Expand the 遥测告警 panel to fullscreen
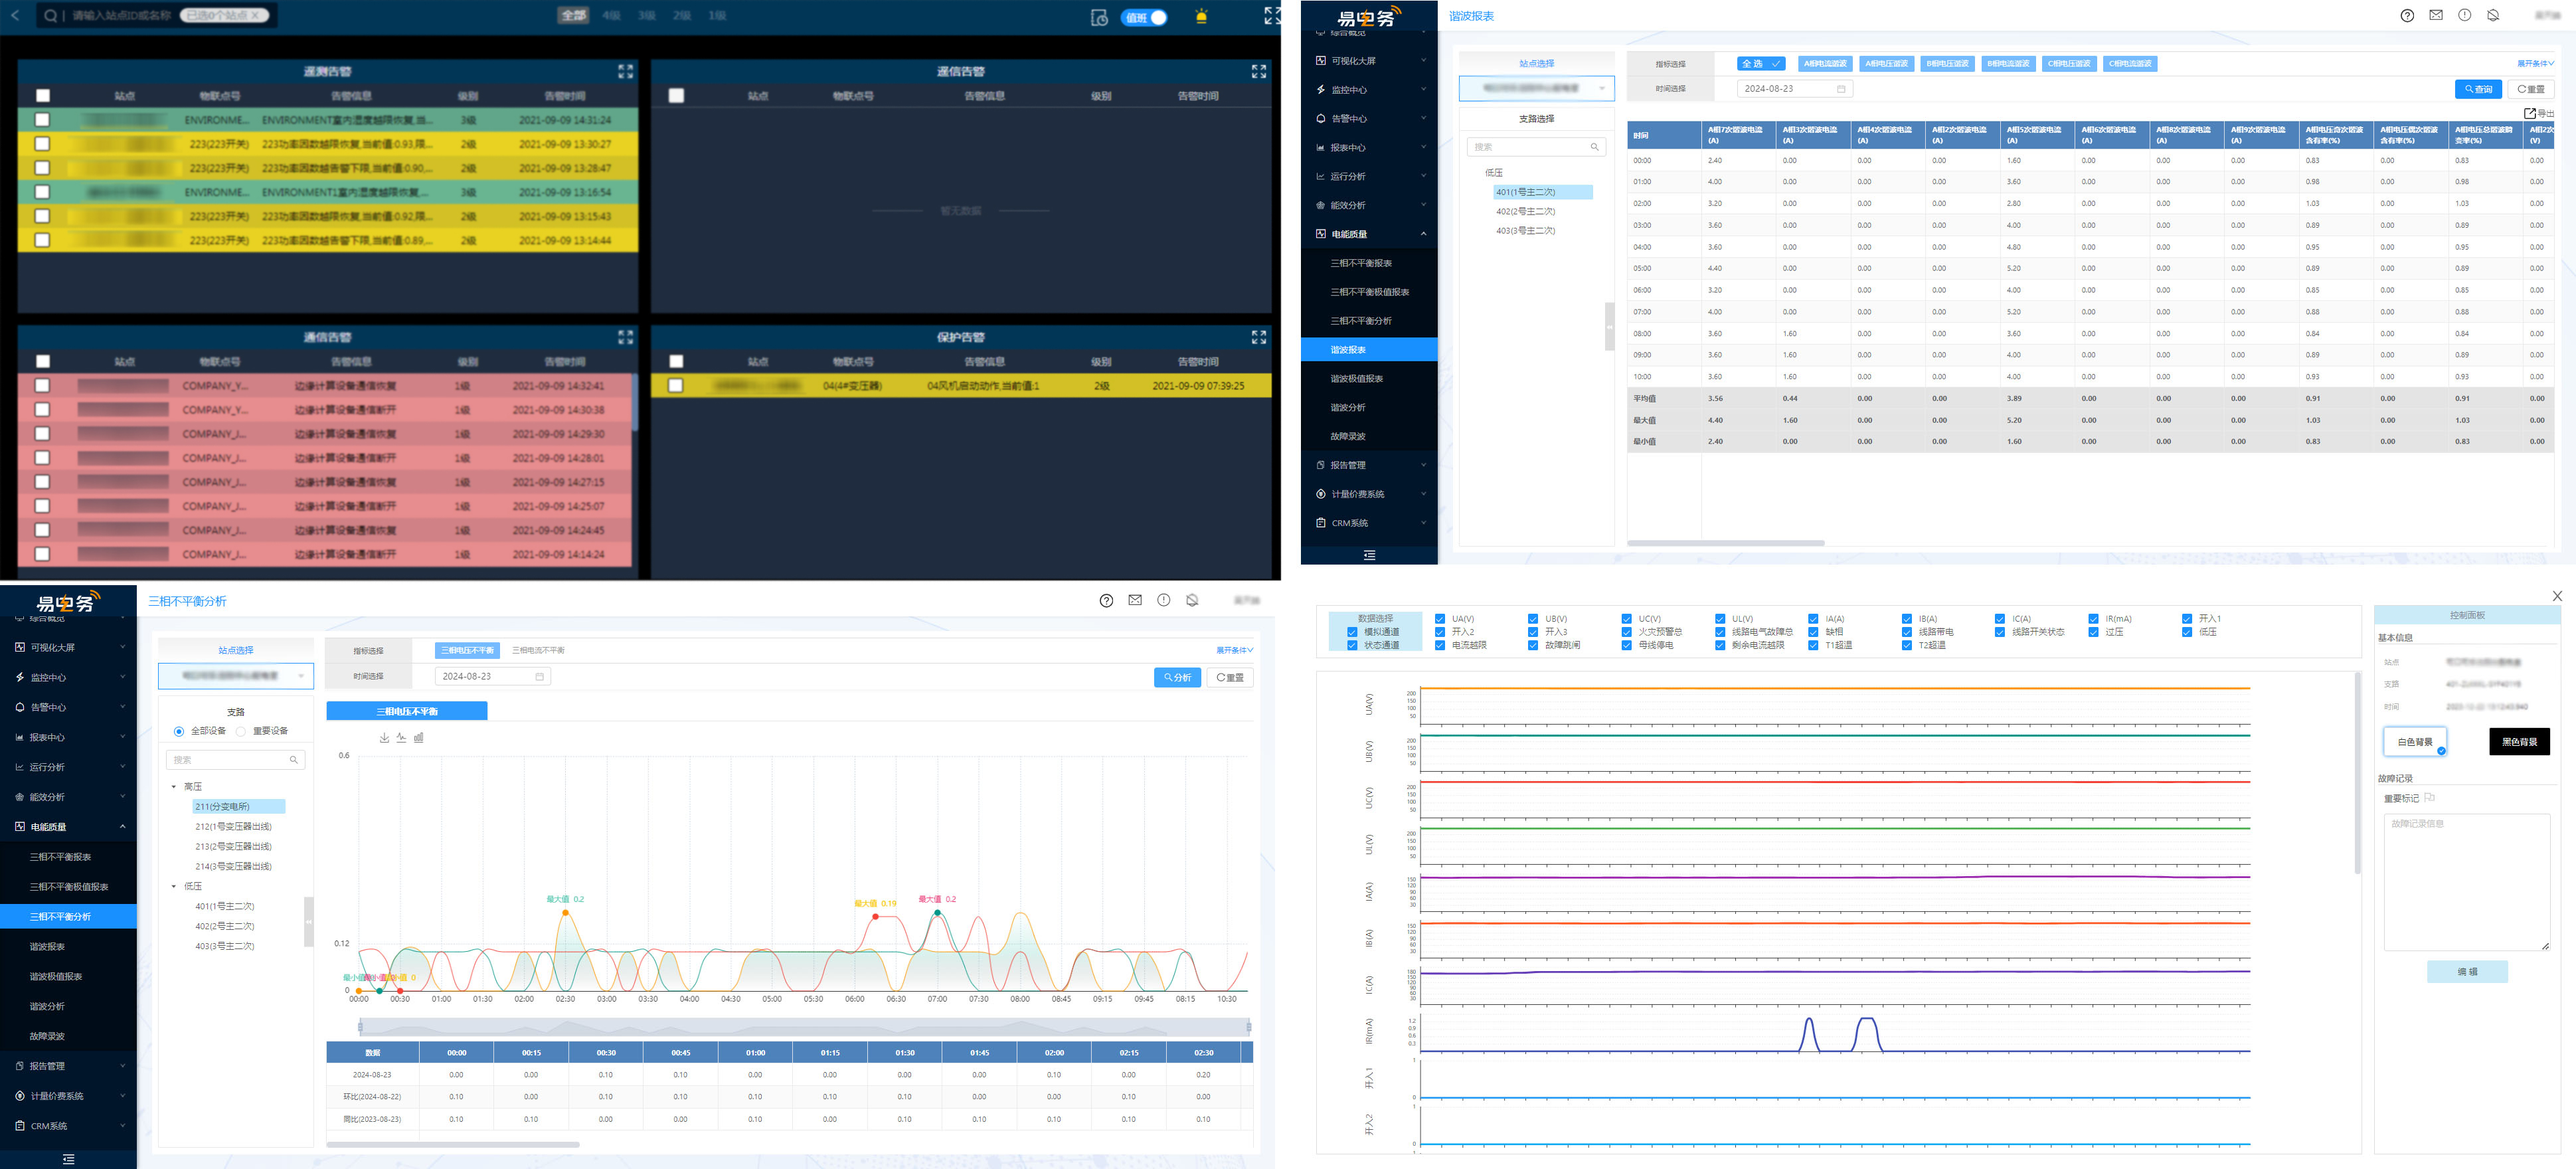The width and height of the screenshot is (2576, 1169). coord(625,71)
